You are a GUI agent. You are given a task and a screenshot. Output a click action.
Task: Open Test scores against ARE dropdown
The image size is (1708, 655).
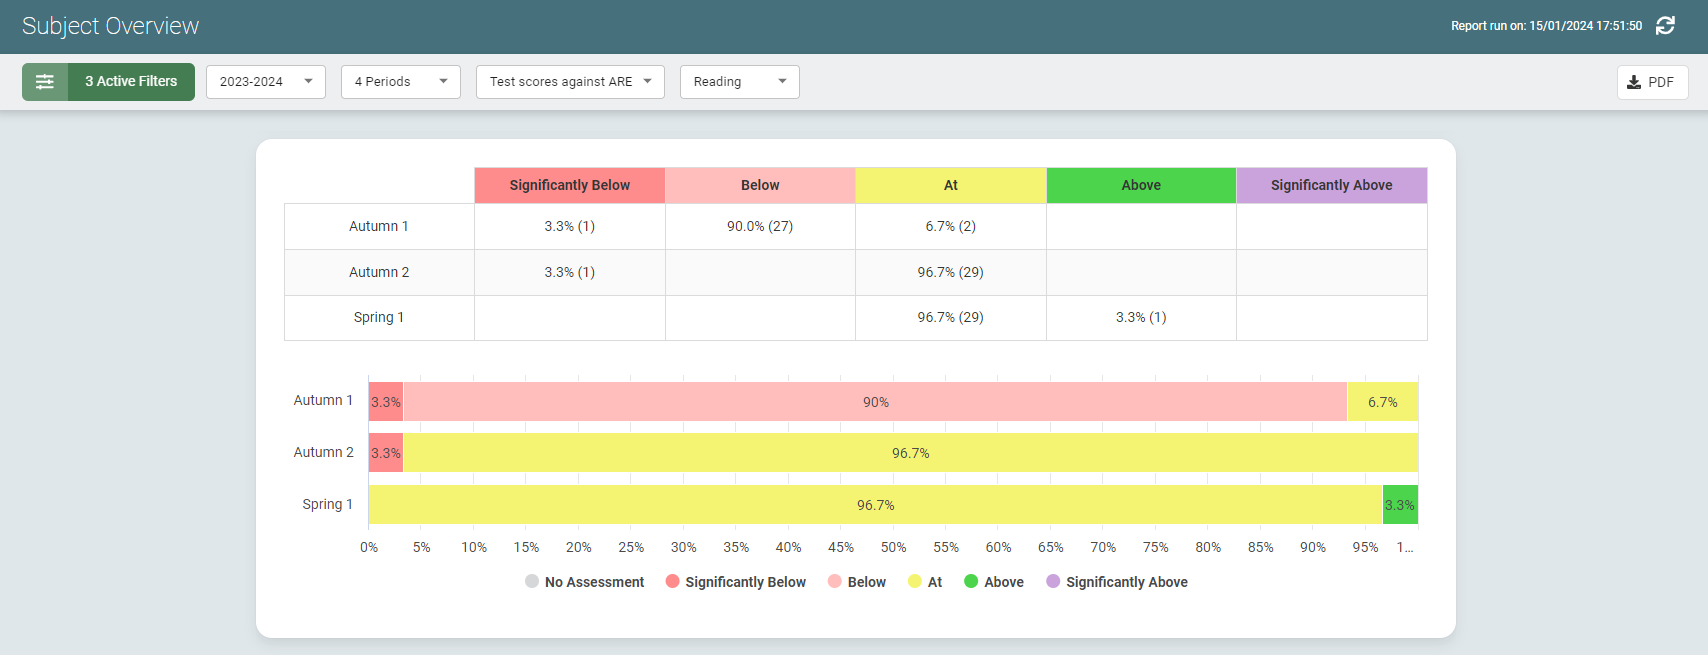point(570,82)
